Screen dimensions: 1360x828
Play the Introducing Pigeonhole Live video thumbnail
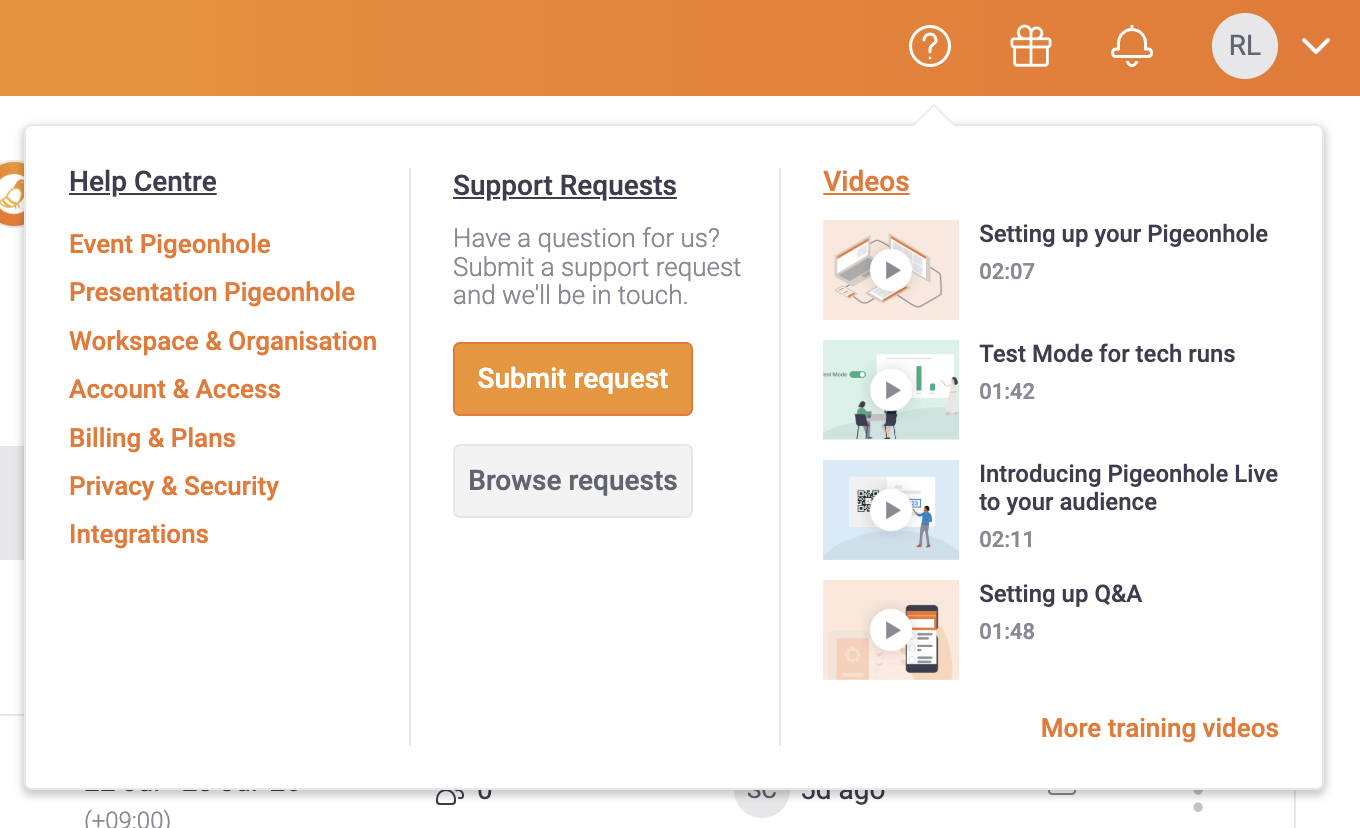click(891, 510)
